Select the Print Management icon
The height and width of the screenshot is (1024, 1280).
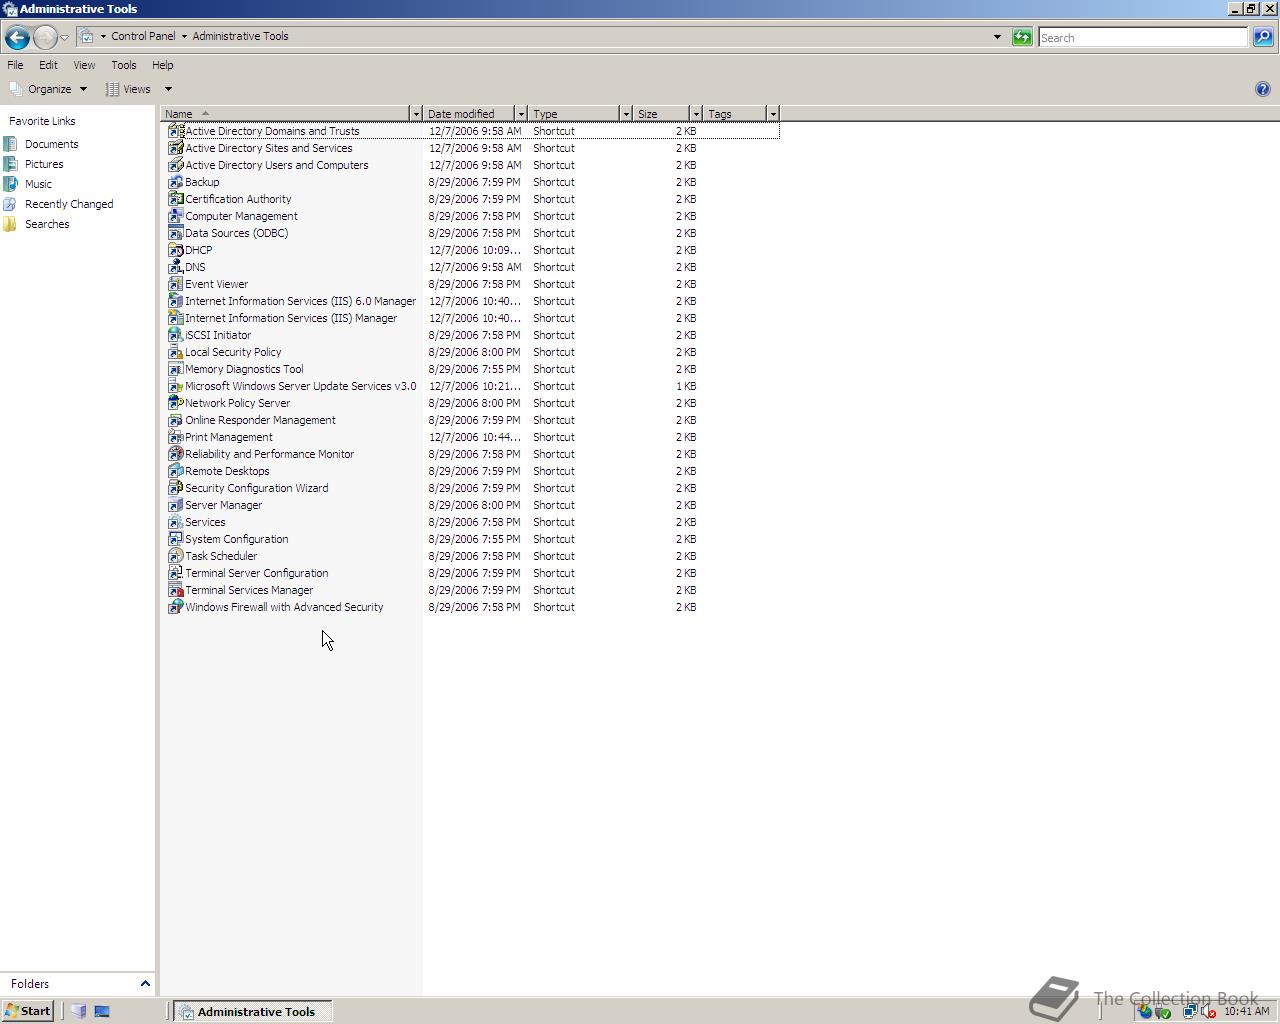pyautogui.click(x=175, y=437)
